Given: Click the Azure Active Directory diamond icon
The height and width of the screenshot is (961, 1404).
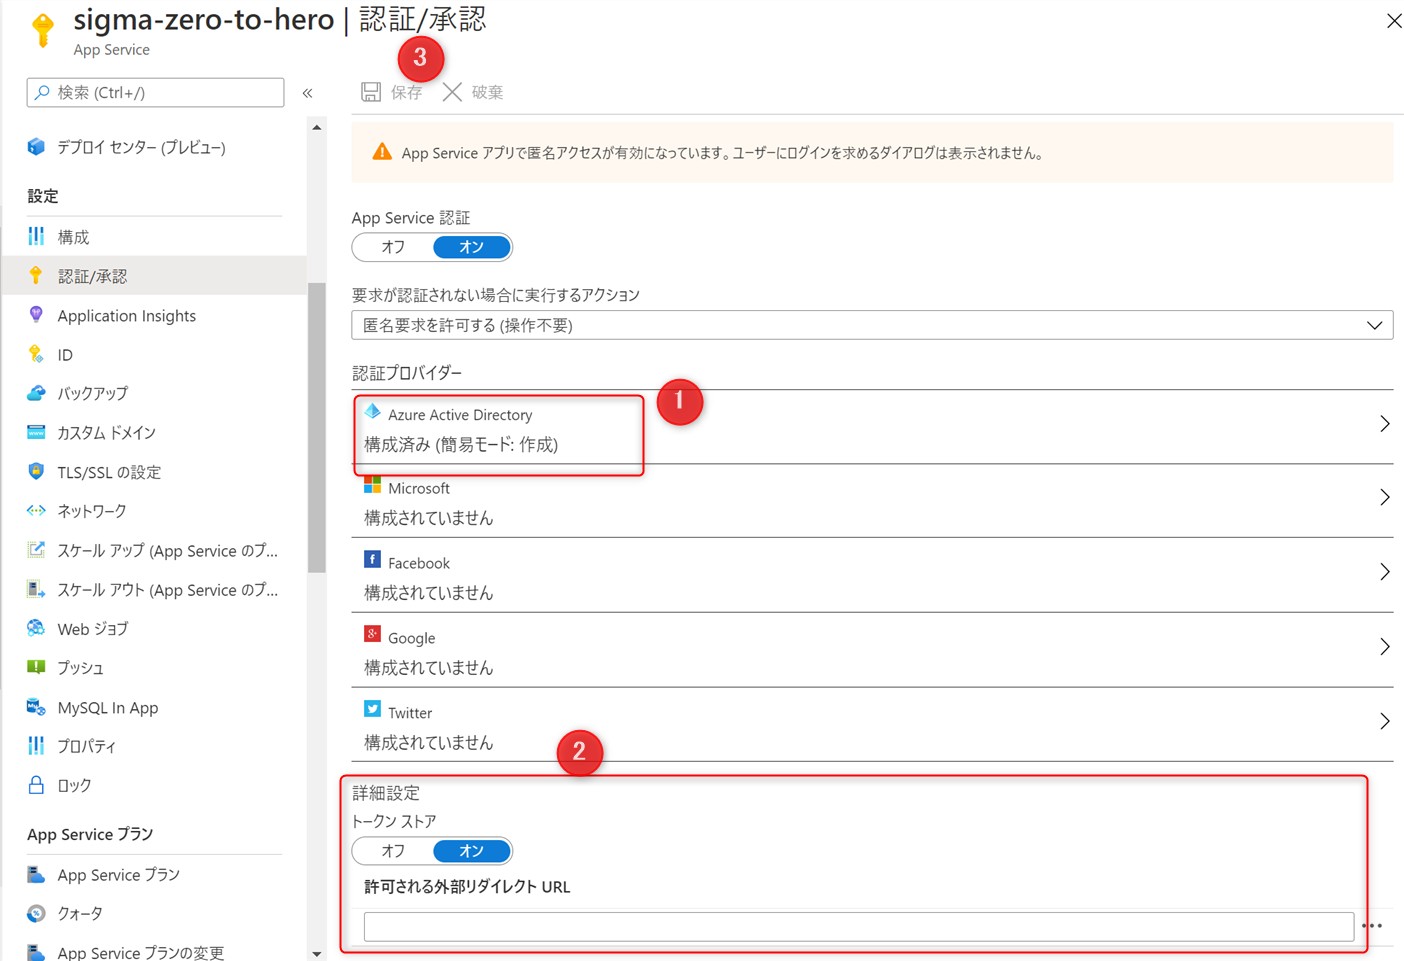Looking at the screenshot, I should (x=372, y=412).
